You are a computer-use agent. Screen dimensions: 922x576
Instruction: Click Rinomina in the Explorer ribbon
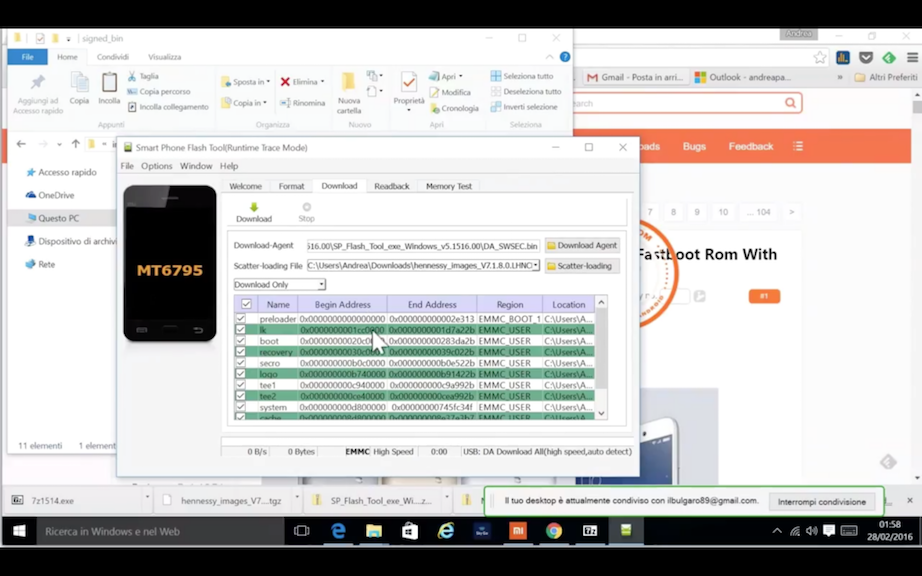coord(302,103)
